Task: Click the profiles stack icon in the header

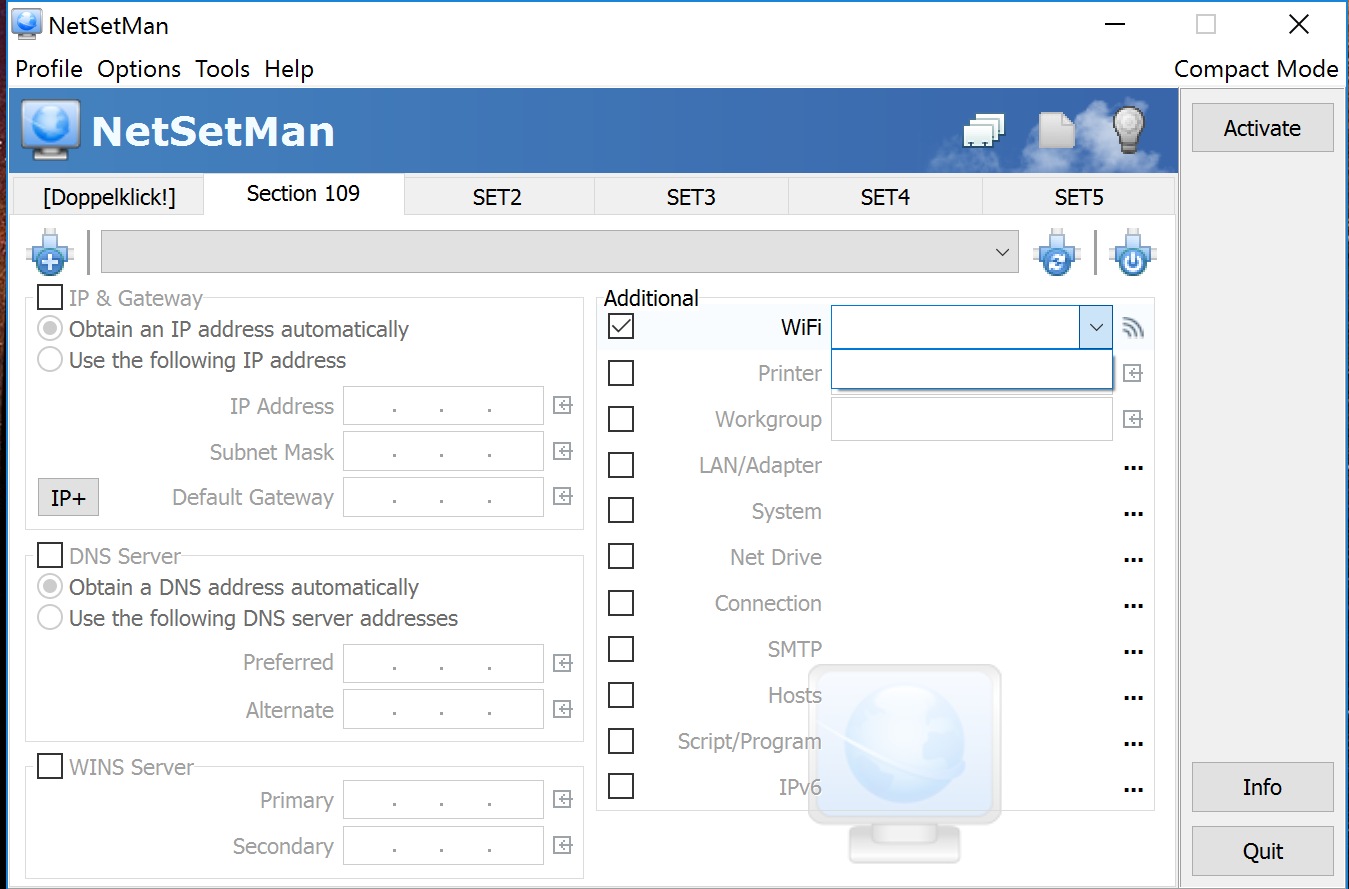Action: click(x=984, y=130)
